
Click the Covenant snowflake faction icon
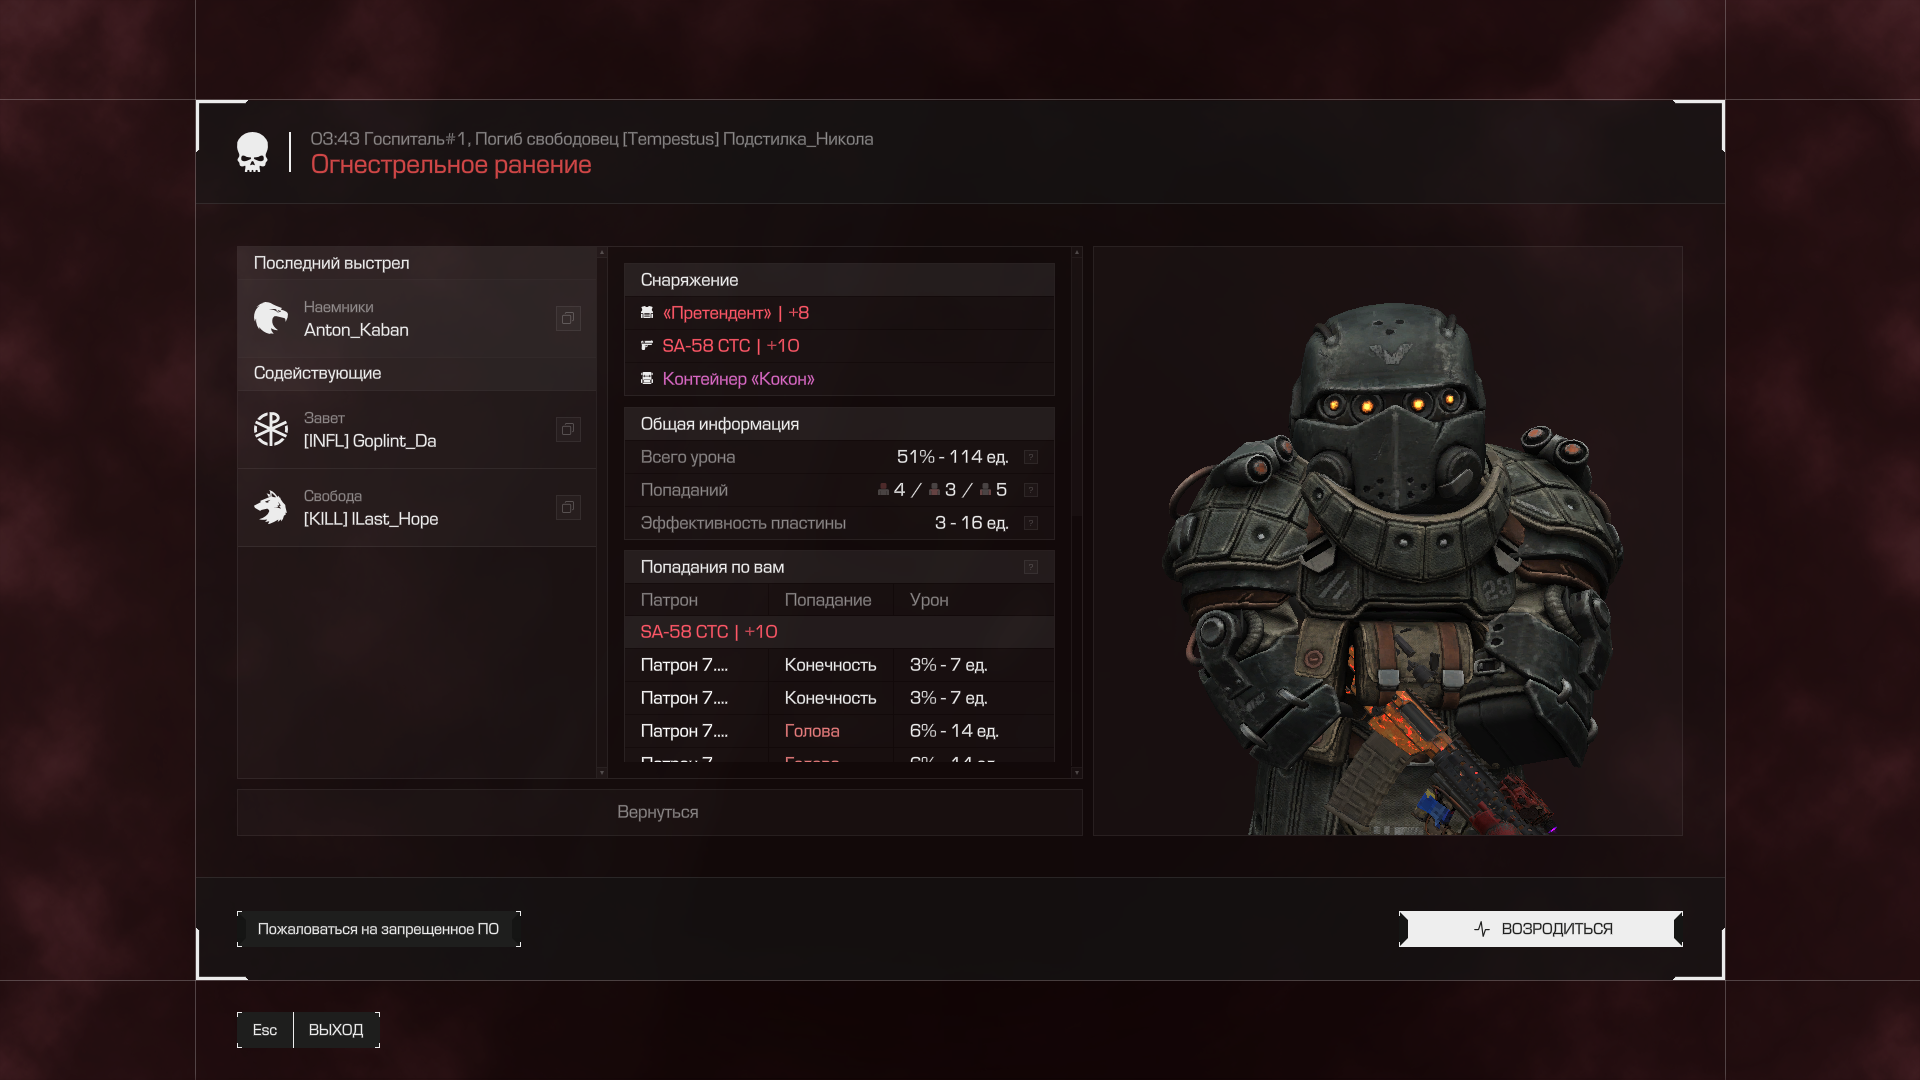[270, 429]
